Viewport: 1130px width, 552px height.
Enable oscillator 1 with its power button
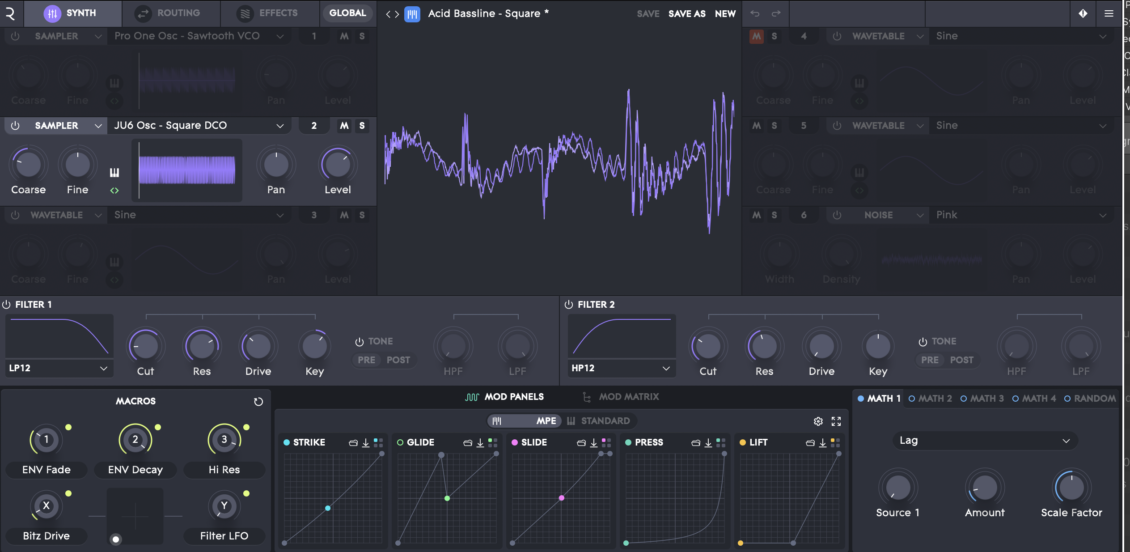tap(15, 36)
